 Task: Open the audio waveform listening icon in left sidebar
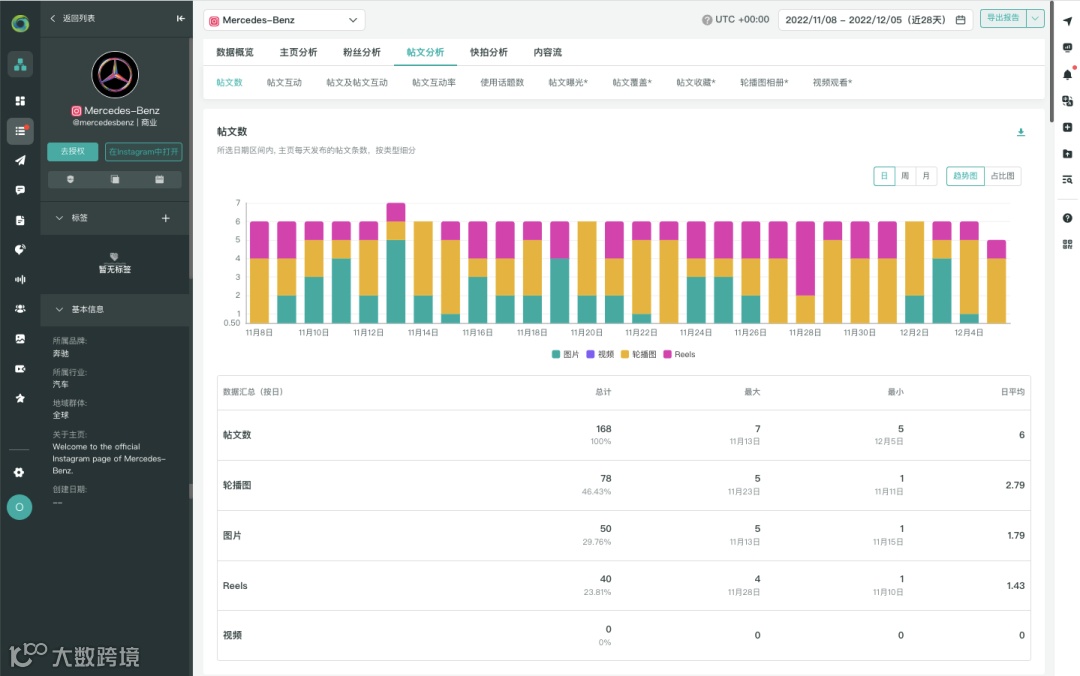pos(20,279)
